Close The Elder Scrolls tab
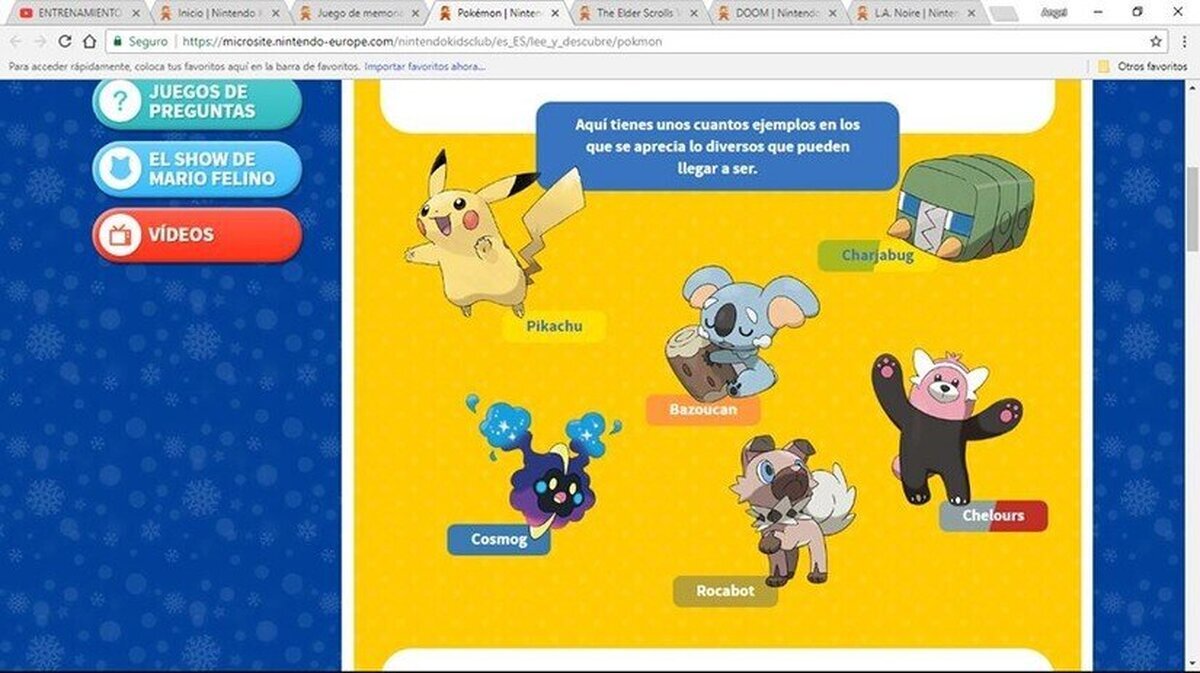This screenshot has height=673, width=1200. pyautogui.click(x=694, y=13)
